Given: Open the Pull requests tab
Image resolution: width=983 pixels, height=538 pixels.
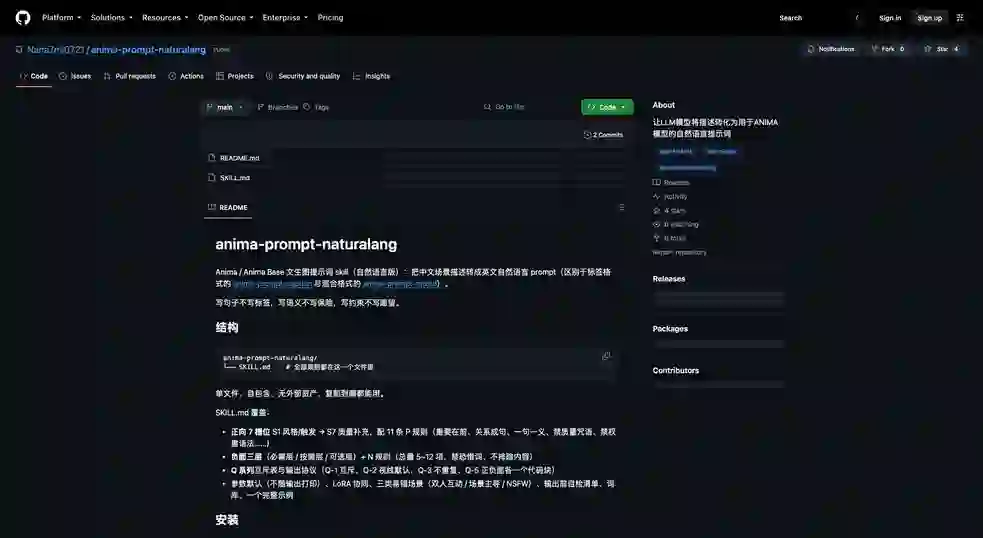Looking at the screenshot, I should [130, 76].
